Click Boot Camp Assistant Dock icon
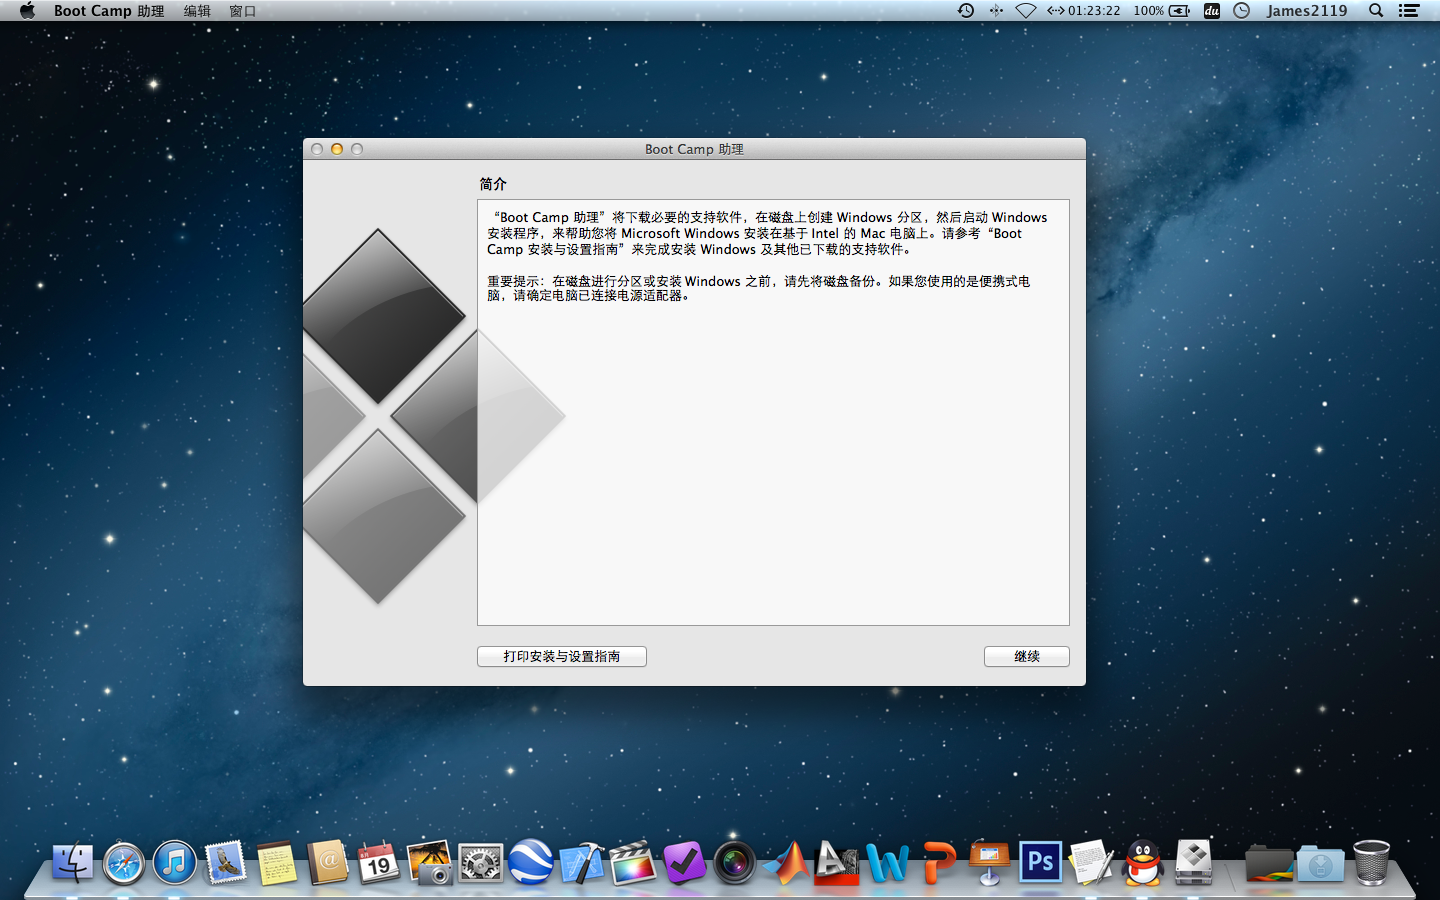This screenshot has height=900, width=1440. (1194, 863)
